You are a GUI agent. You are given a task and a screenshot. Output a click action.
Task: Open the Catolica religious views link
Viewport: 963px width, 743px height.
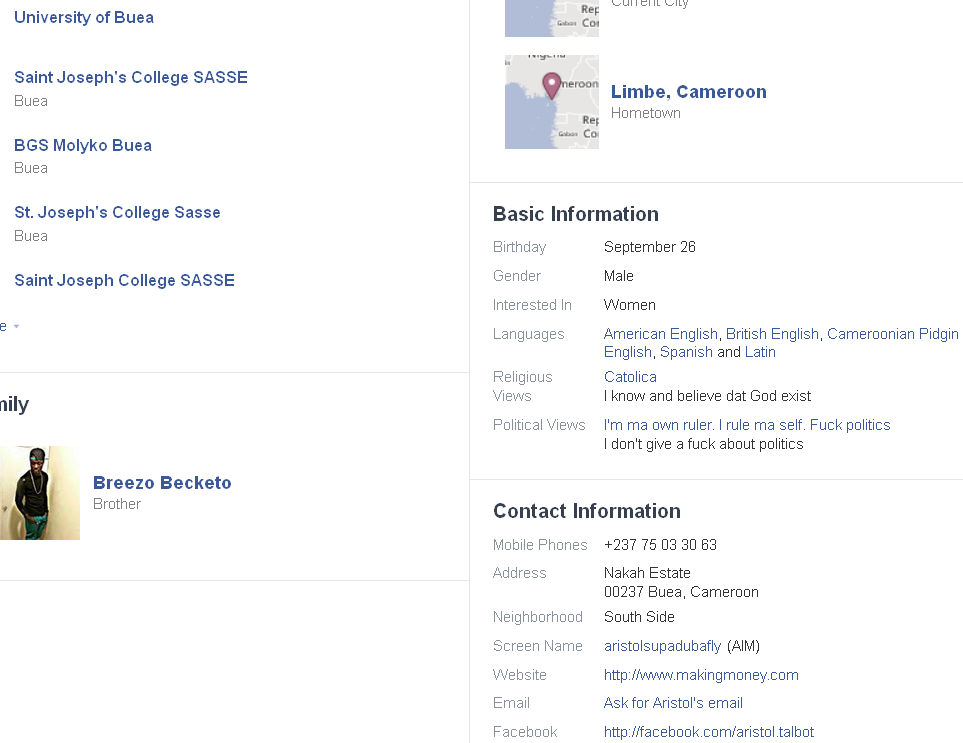[630, 377]
